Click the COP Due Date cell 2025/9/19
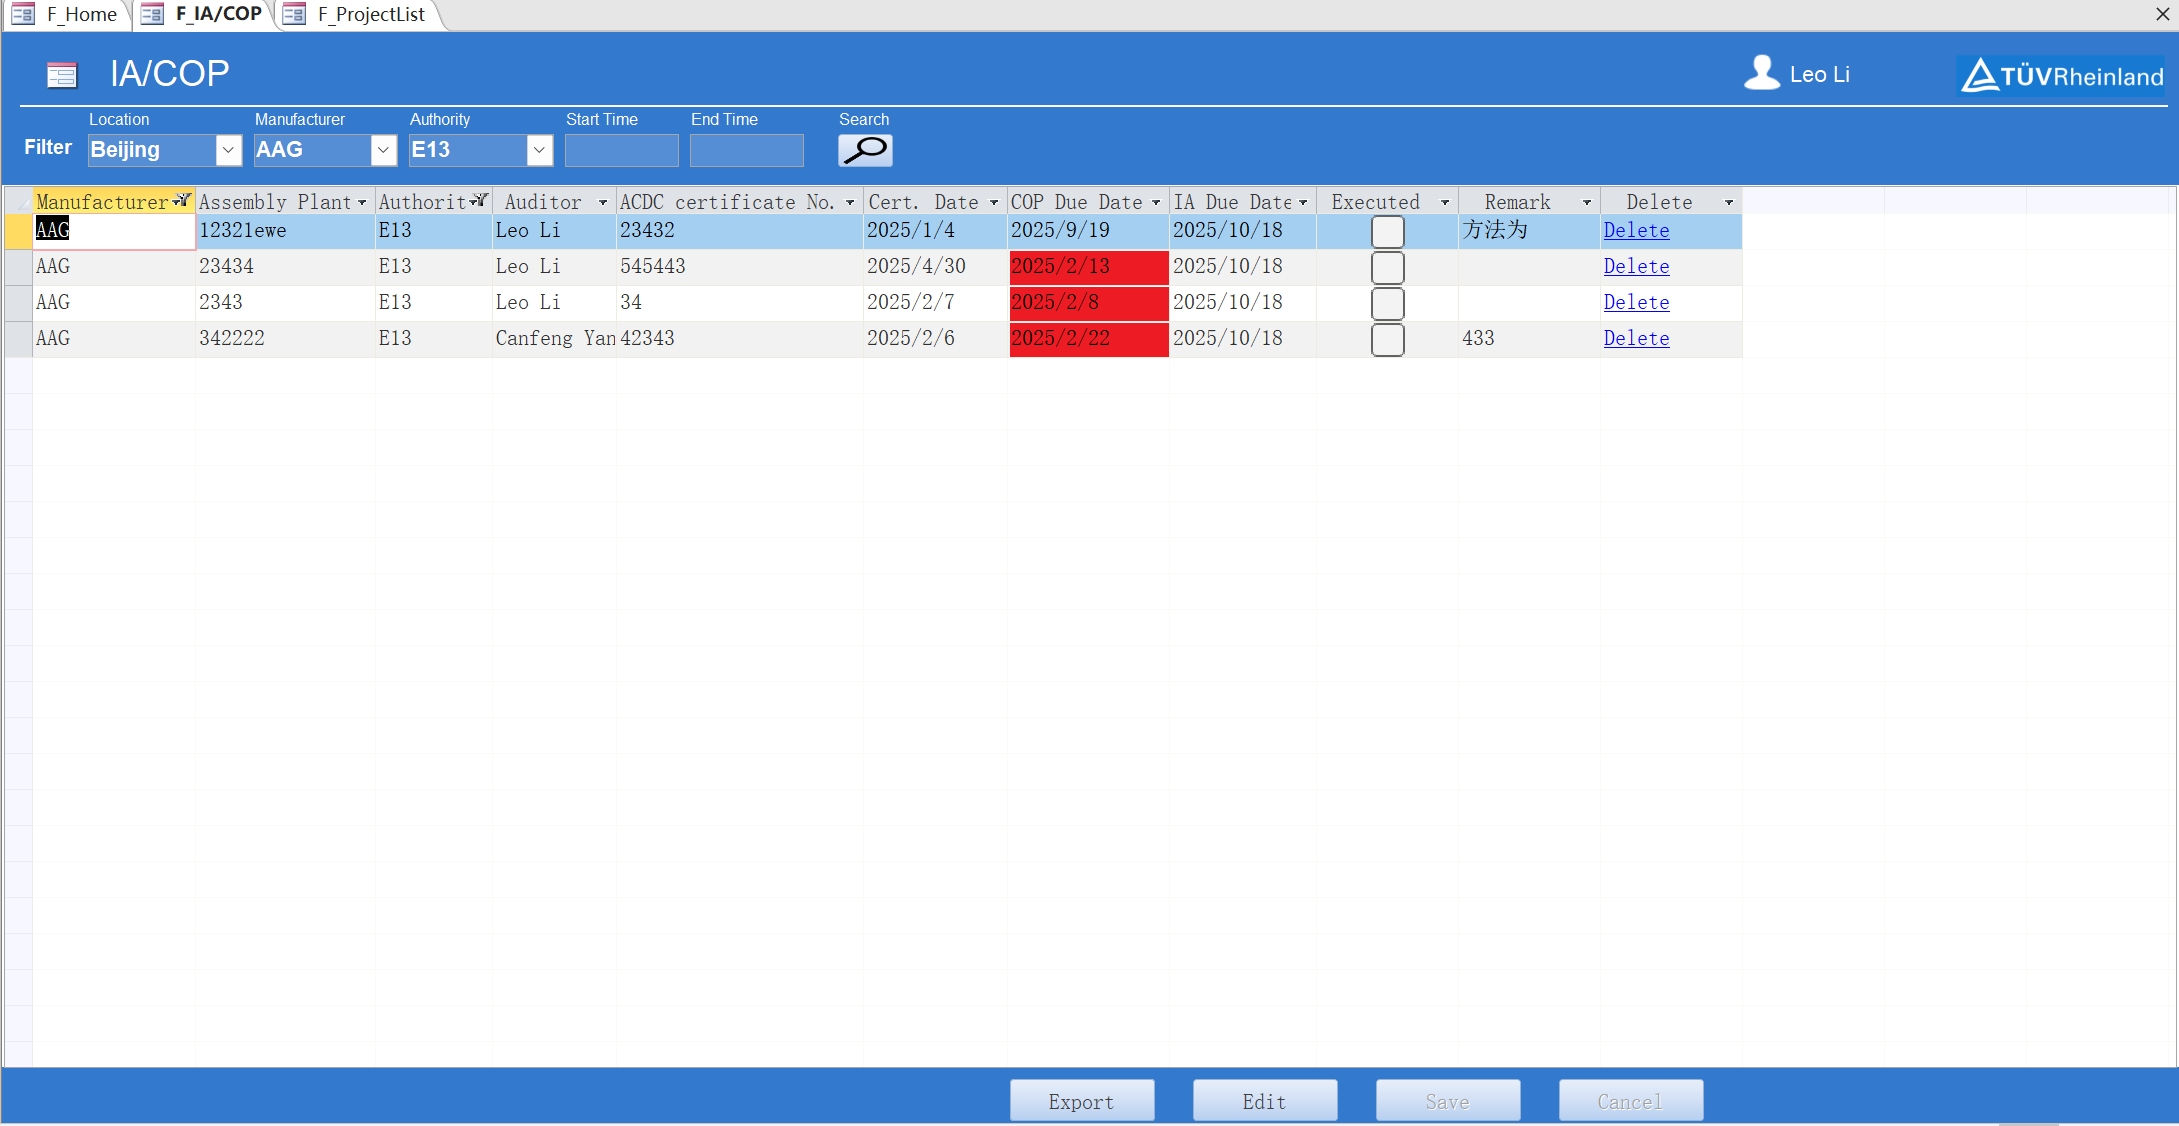This screenshot has width=2179, height=1126. [1088, 231]
